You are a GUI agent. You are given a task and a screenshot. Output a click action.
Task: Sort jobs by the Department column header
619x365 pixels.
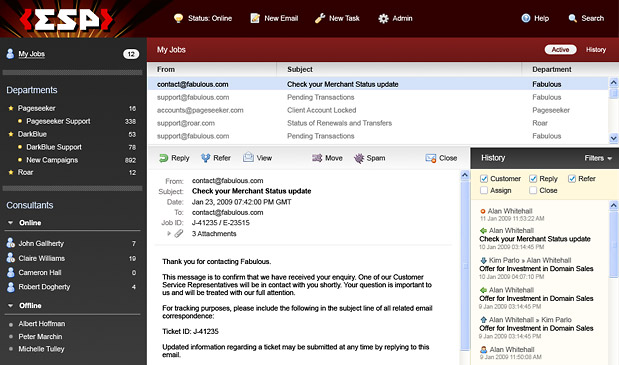pyautogui.click(x=551, y=69)
